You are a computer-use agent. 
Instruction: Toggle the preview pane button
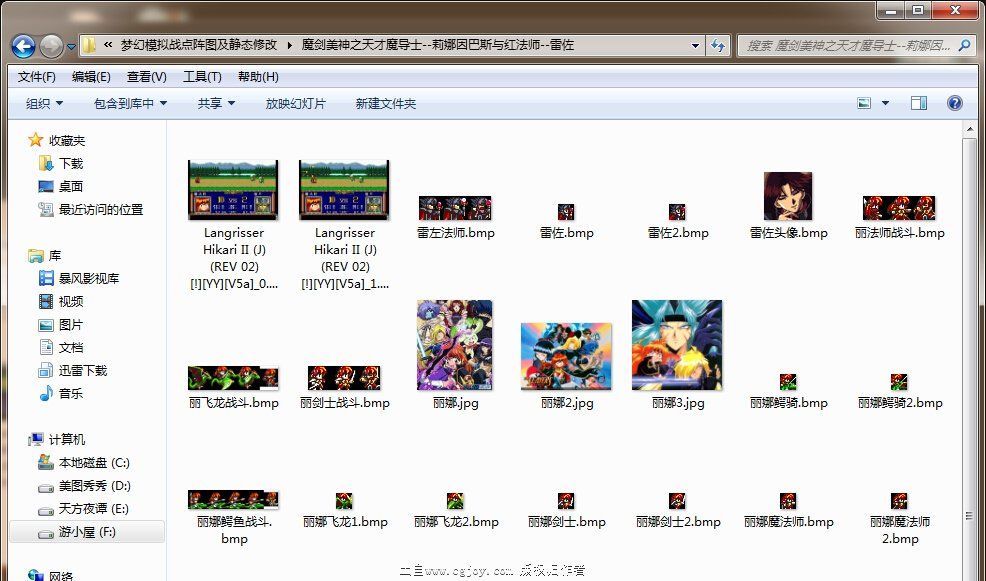click(x=919, y=103)
